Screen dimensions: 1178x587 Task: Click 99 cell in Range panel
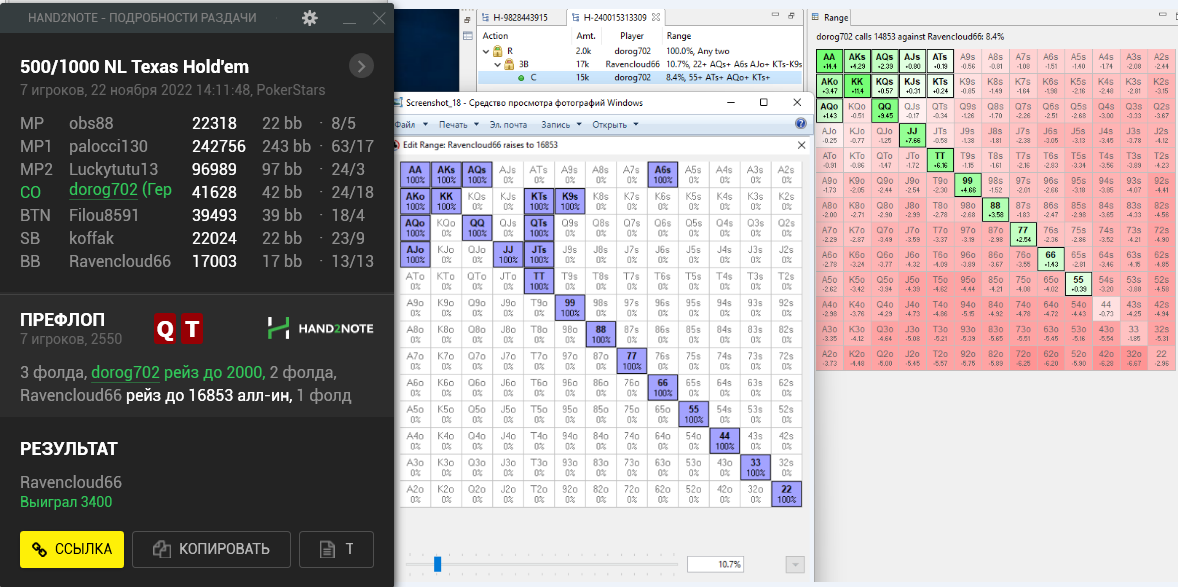click(968, 185)
